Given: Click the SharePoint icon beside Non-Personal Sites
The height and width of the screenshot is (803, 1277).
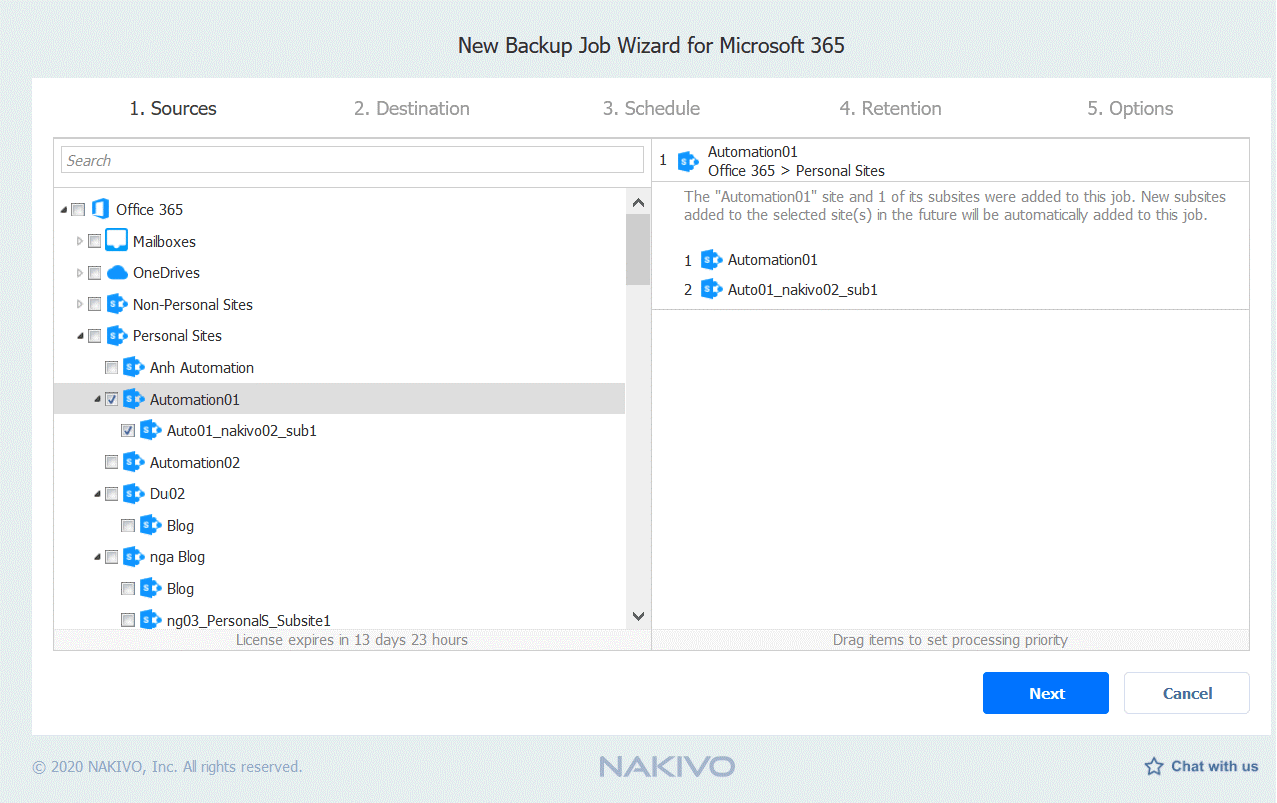Looking at the screenshot, I should pos(117,304).
